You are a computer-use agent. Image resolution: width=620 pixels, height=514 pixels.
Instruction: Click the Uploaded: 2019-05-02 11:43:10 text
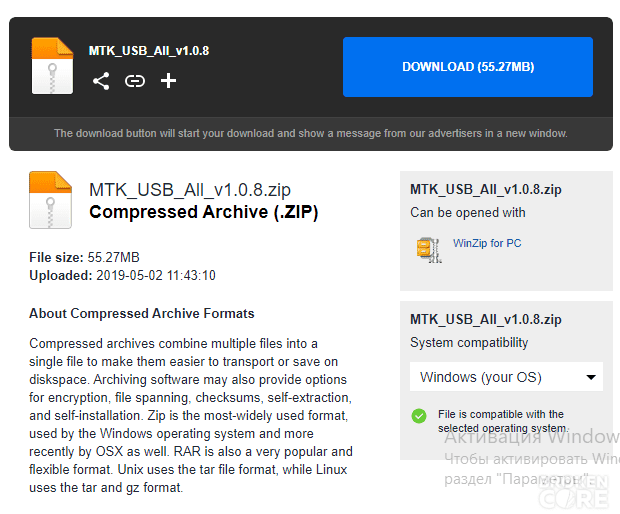coord(122,275)
